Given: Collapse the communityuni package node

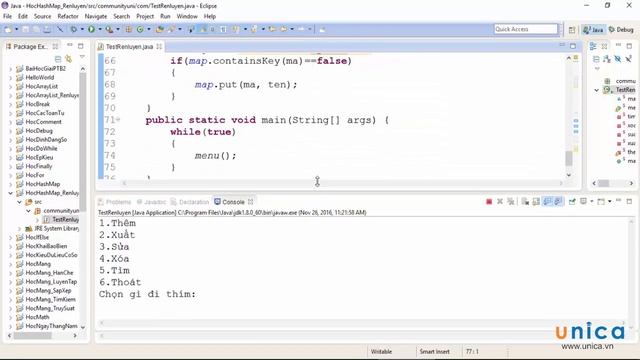Looking at the screenshot, I should click(28, 211).
